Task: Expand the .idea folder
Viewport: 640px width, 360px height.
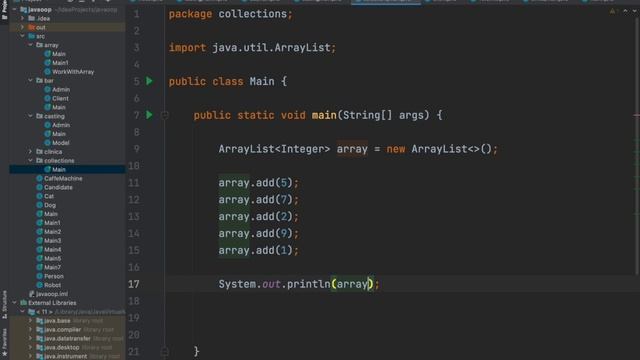Action: (22, 18)
